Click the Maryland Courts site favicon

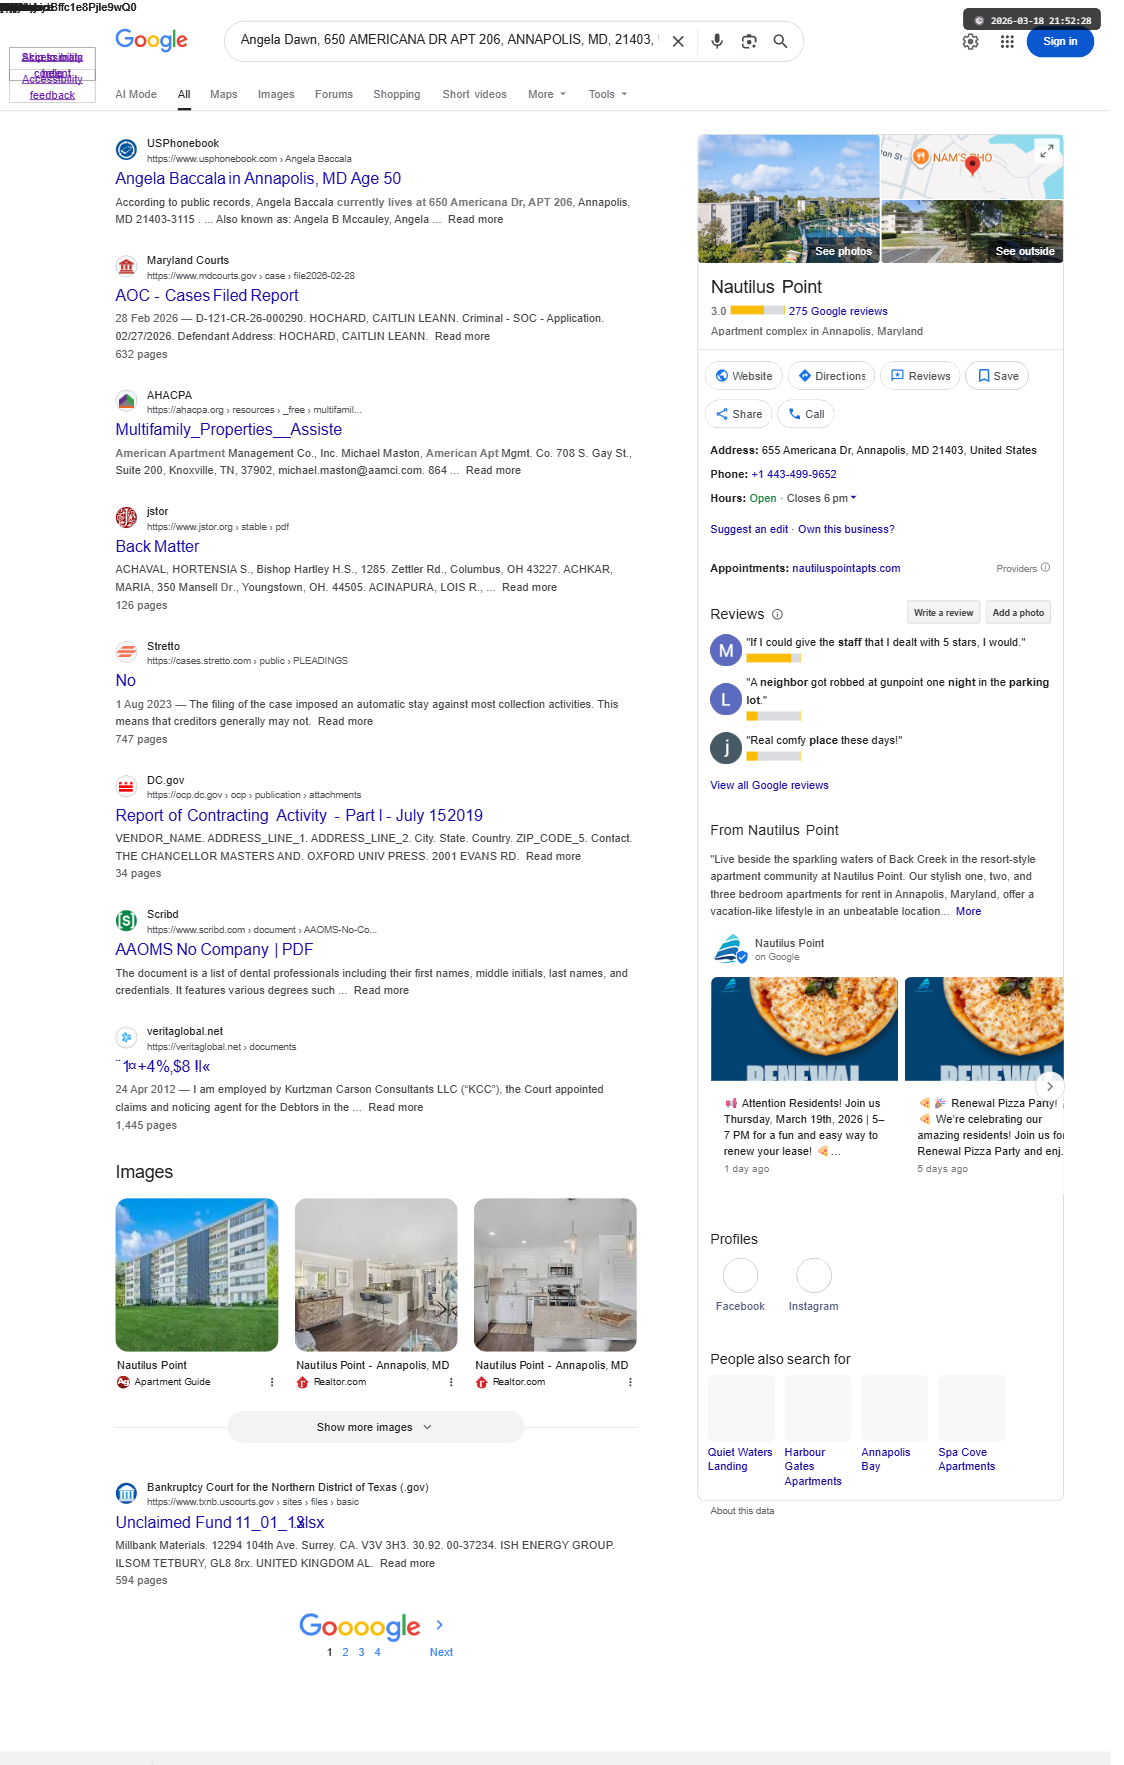[126, 267]
